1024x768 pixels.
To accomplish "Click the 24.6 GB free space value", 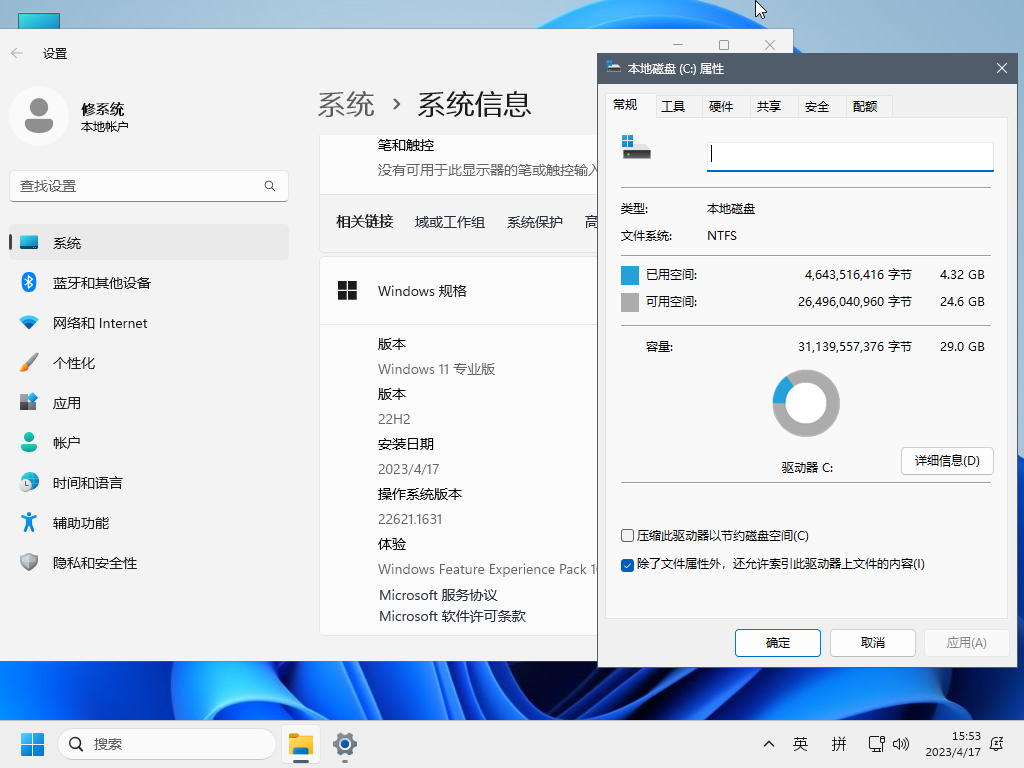I will pos(962,302).
